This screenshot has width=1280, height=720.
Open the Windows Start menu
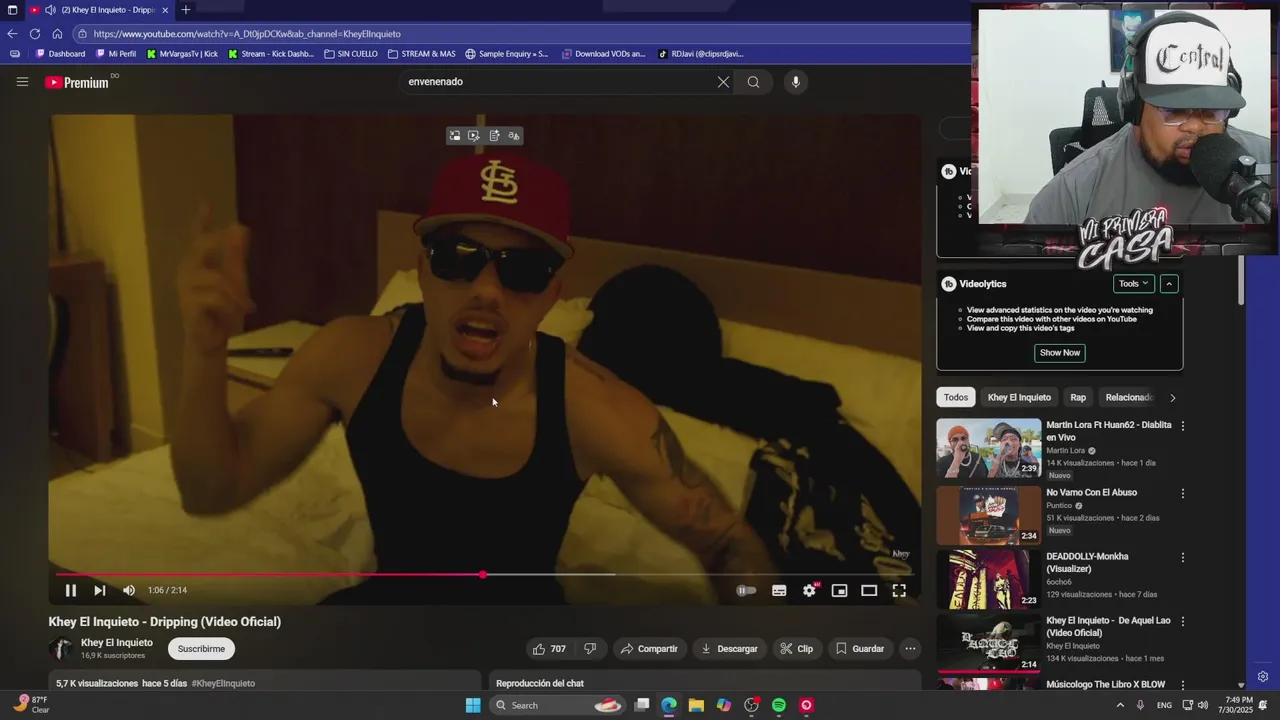[473, 705]
